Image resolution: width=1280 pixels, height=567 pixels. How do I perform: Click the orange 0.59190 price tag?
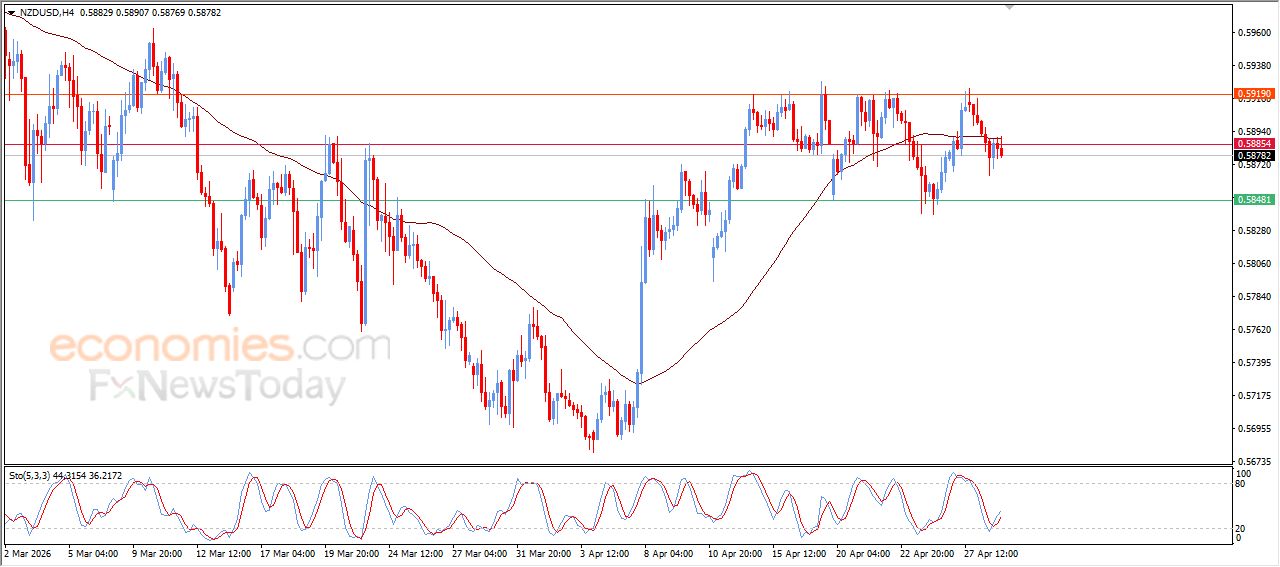click(1254, 94)
